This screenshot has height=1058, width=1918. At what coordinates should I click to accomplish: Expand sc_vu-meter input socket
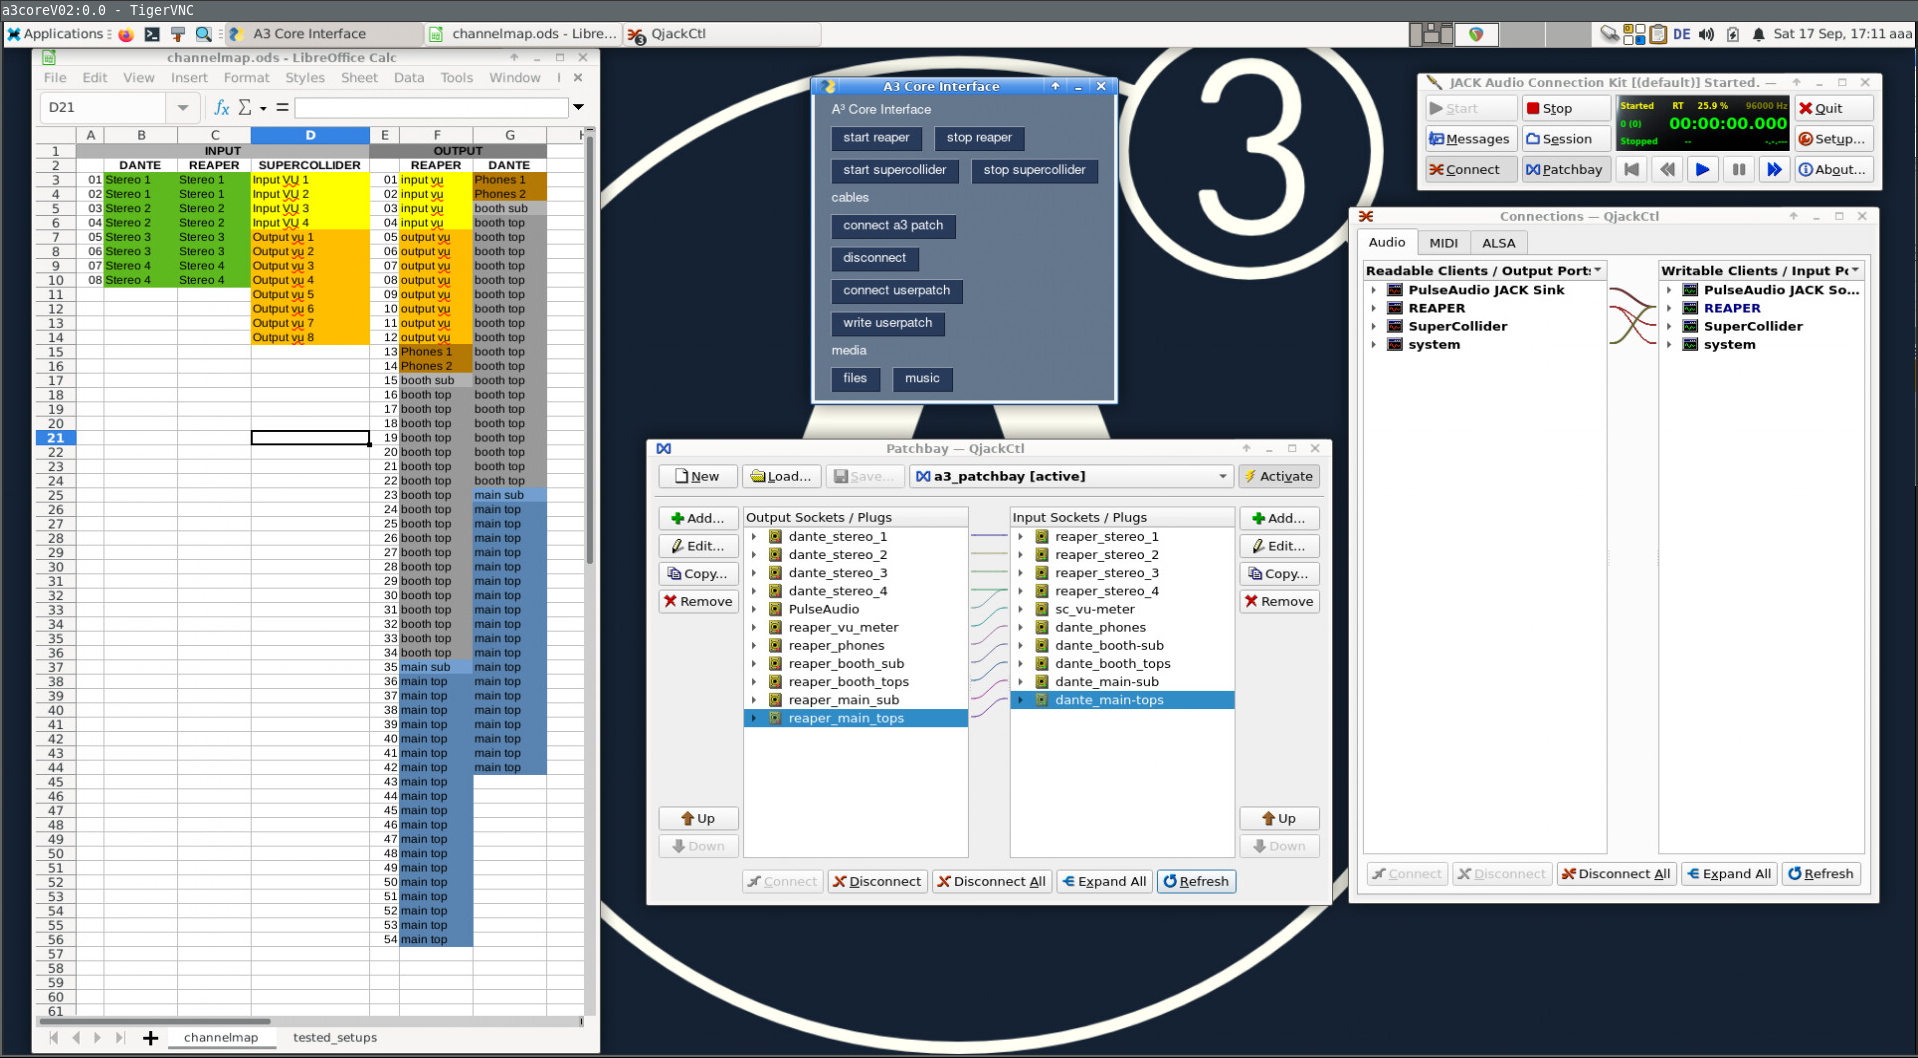pos(1020,609)
